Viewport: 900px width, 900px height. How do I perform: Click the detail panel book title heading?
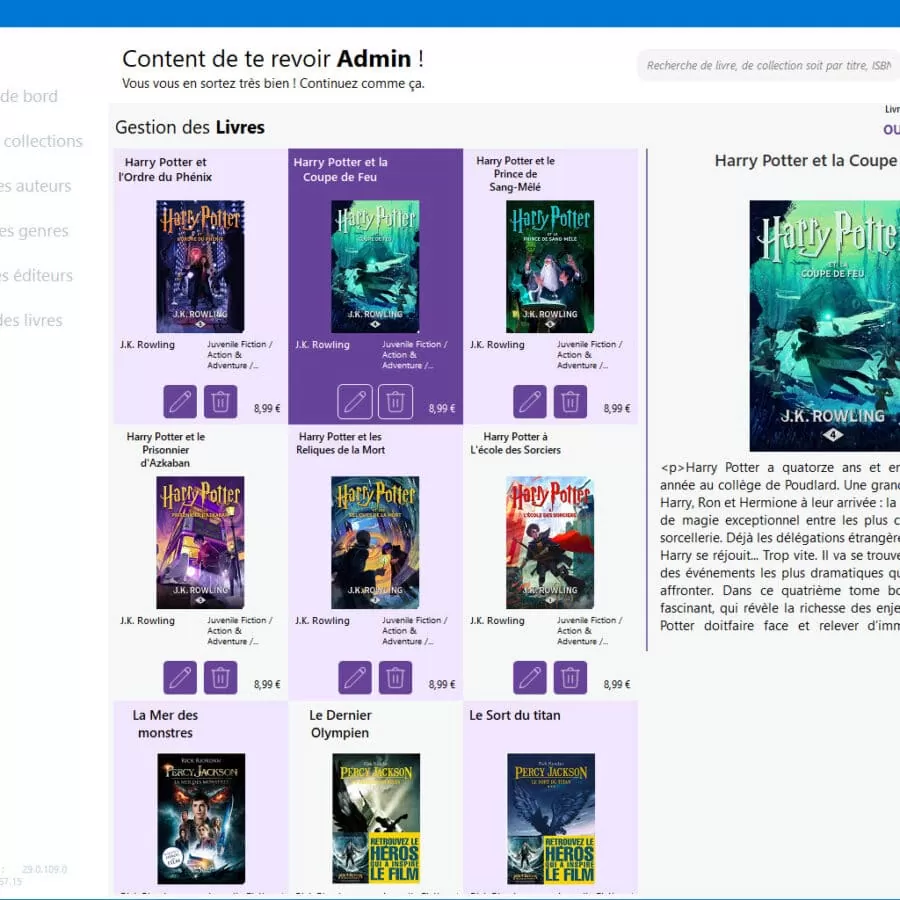tap(807, 161)
